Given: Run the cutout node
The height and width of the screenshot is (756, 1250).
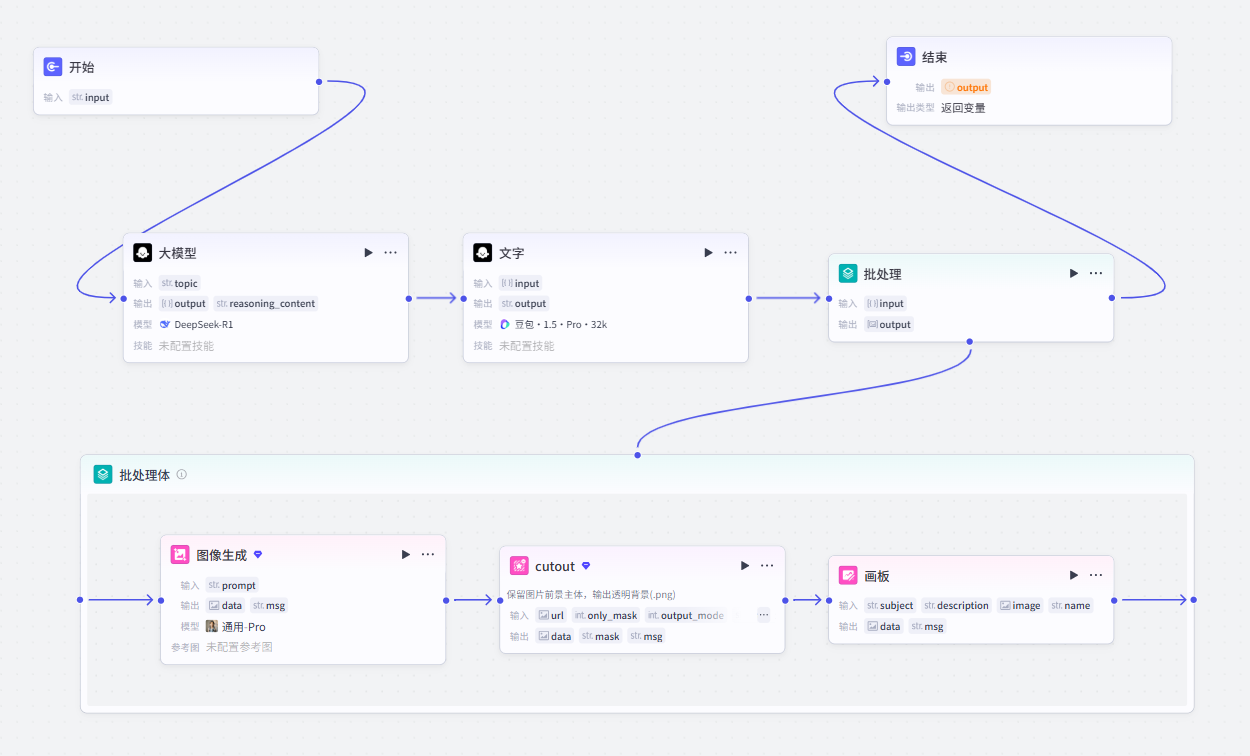Looking at the screenshot, I should (x=745, y=566).
